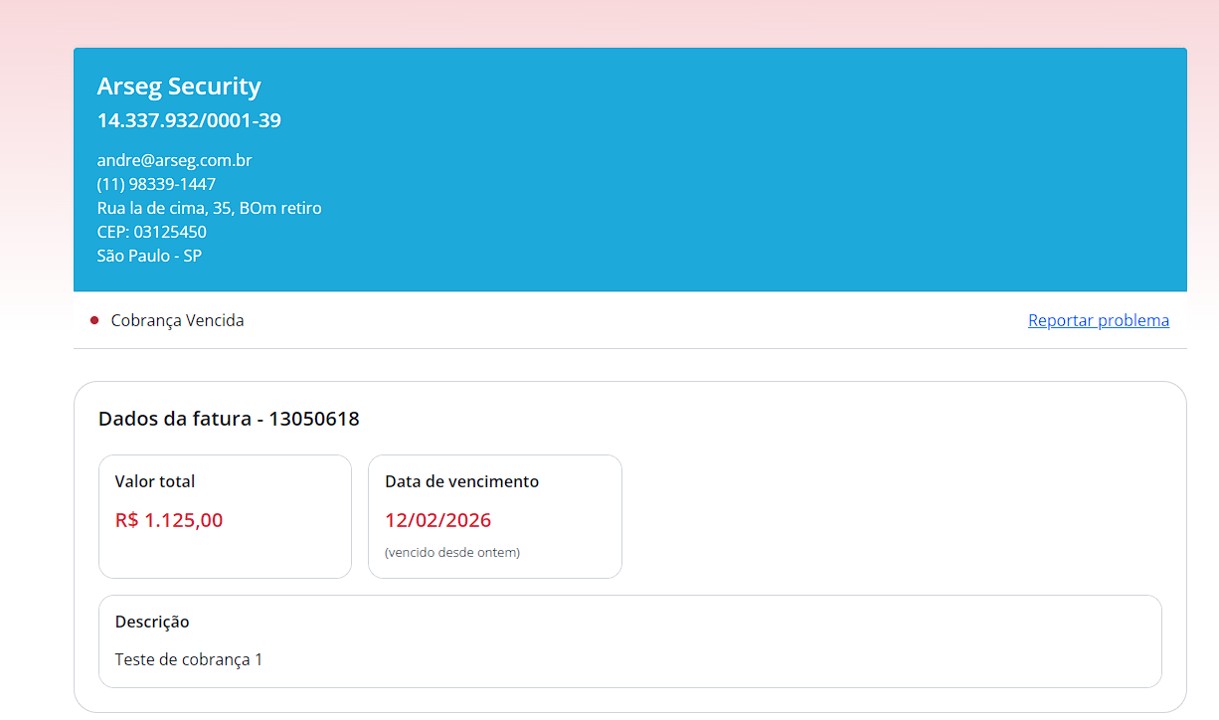Click the Arseg Security company name

coord(179,87)
